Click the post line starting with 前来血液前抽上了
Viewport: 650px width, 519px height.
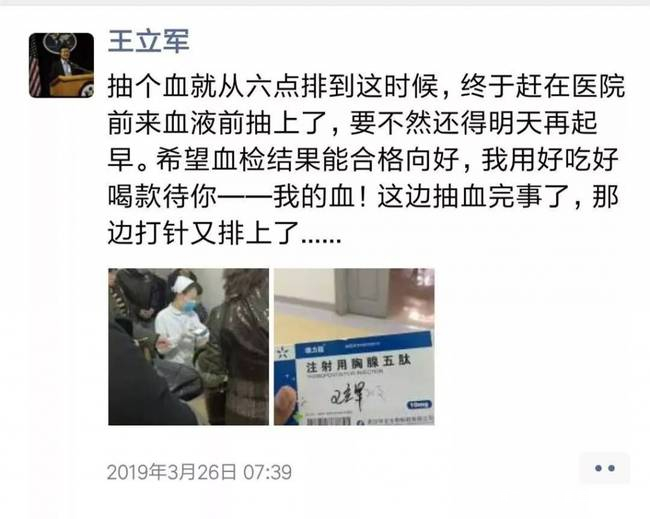(352, 123)
